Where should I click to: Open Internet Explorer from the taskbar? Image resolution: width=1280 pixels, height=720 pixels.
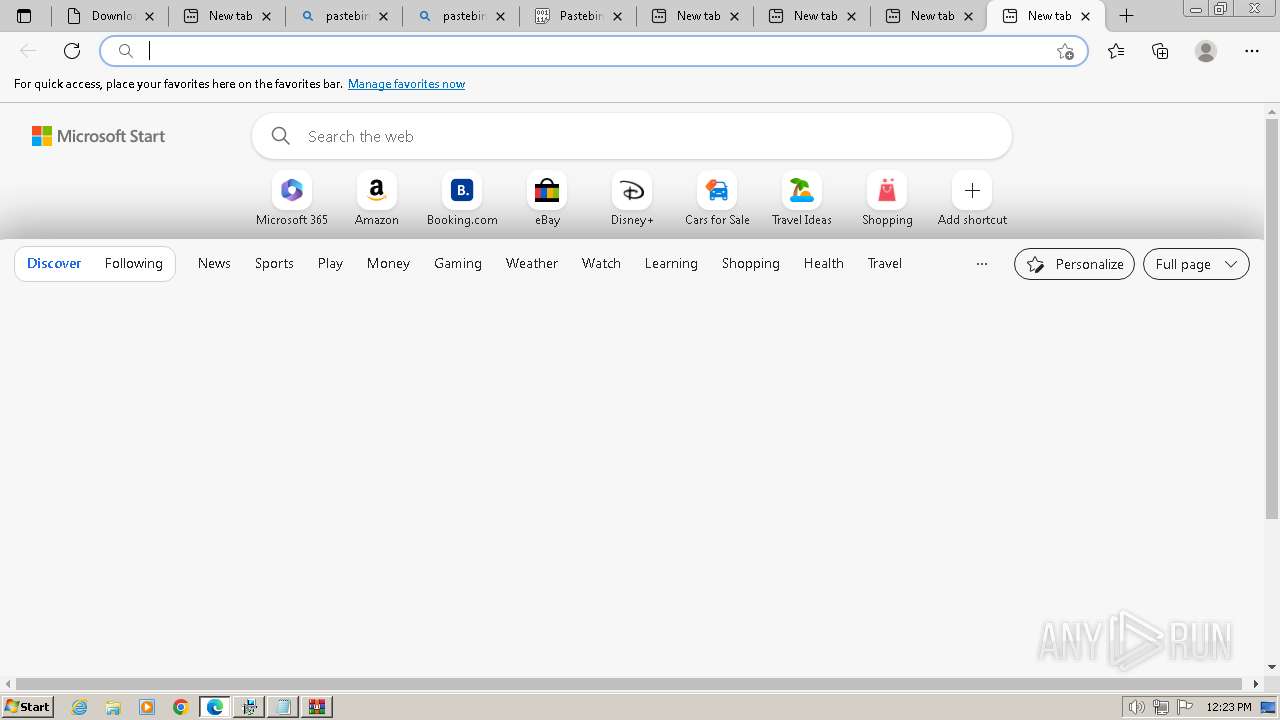[x=80, y=707]
